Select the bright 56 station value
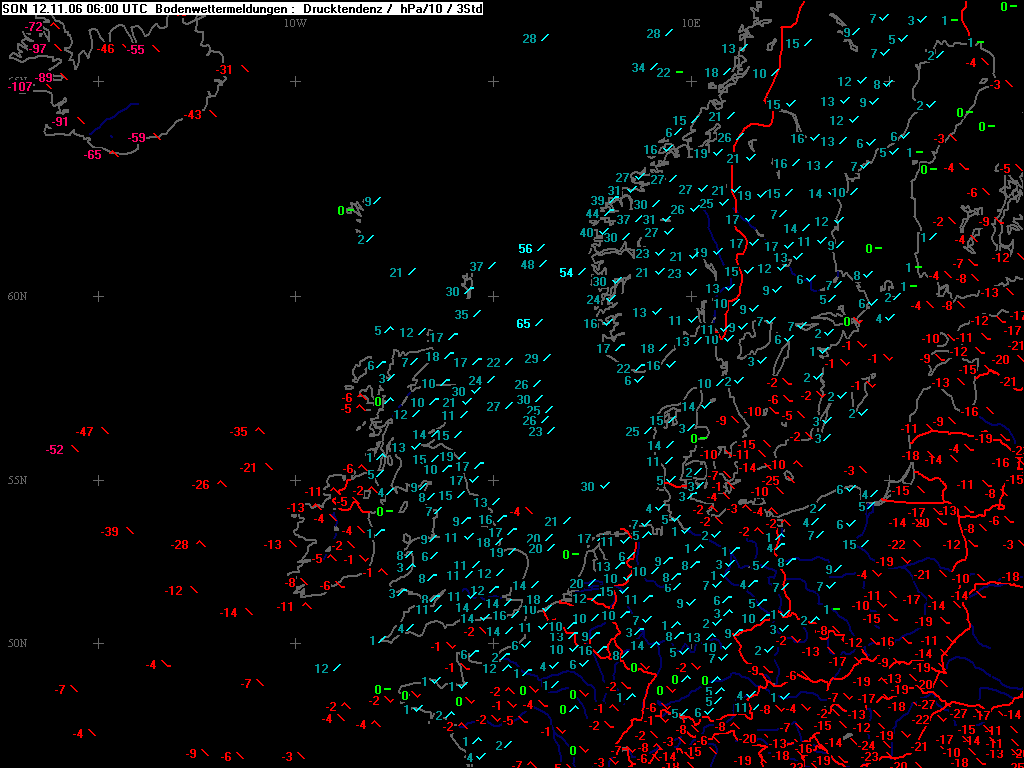Screen dimensions: 1024x768 [526, 249]
